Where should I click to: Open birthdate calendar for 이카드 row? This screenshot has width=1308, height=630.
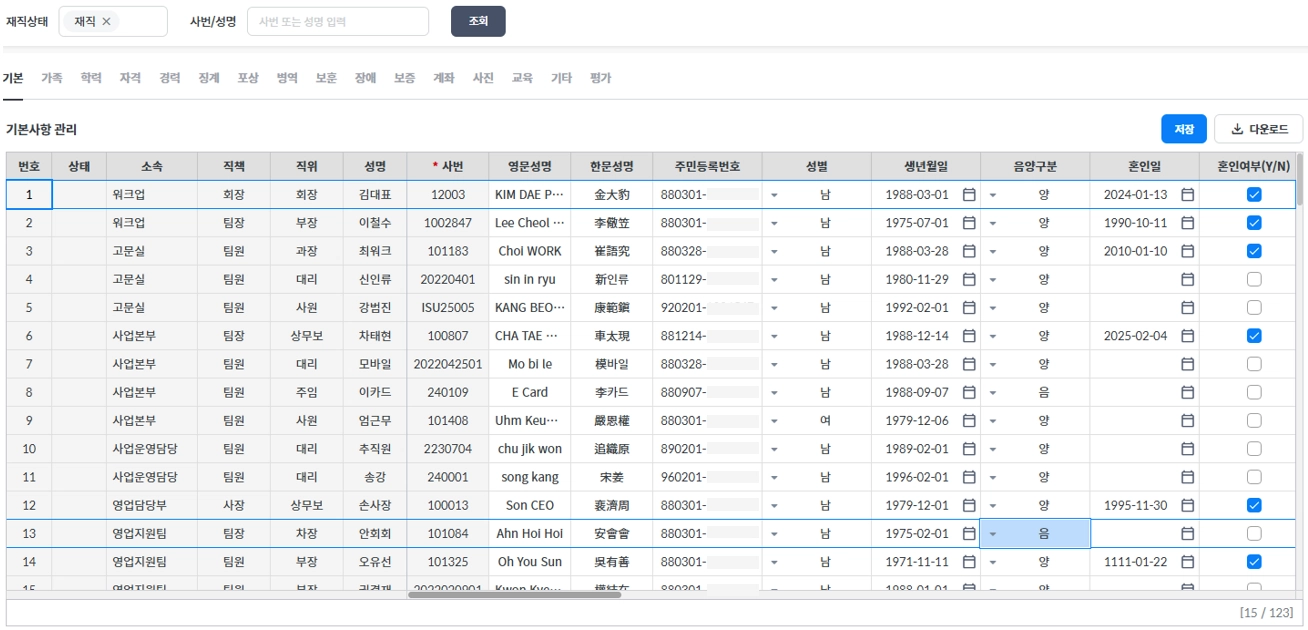[969, 392]
